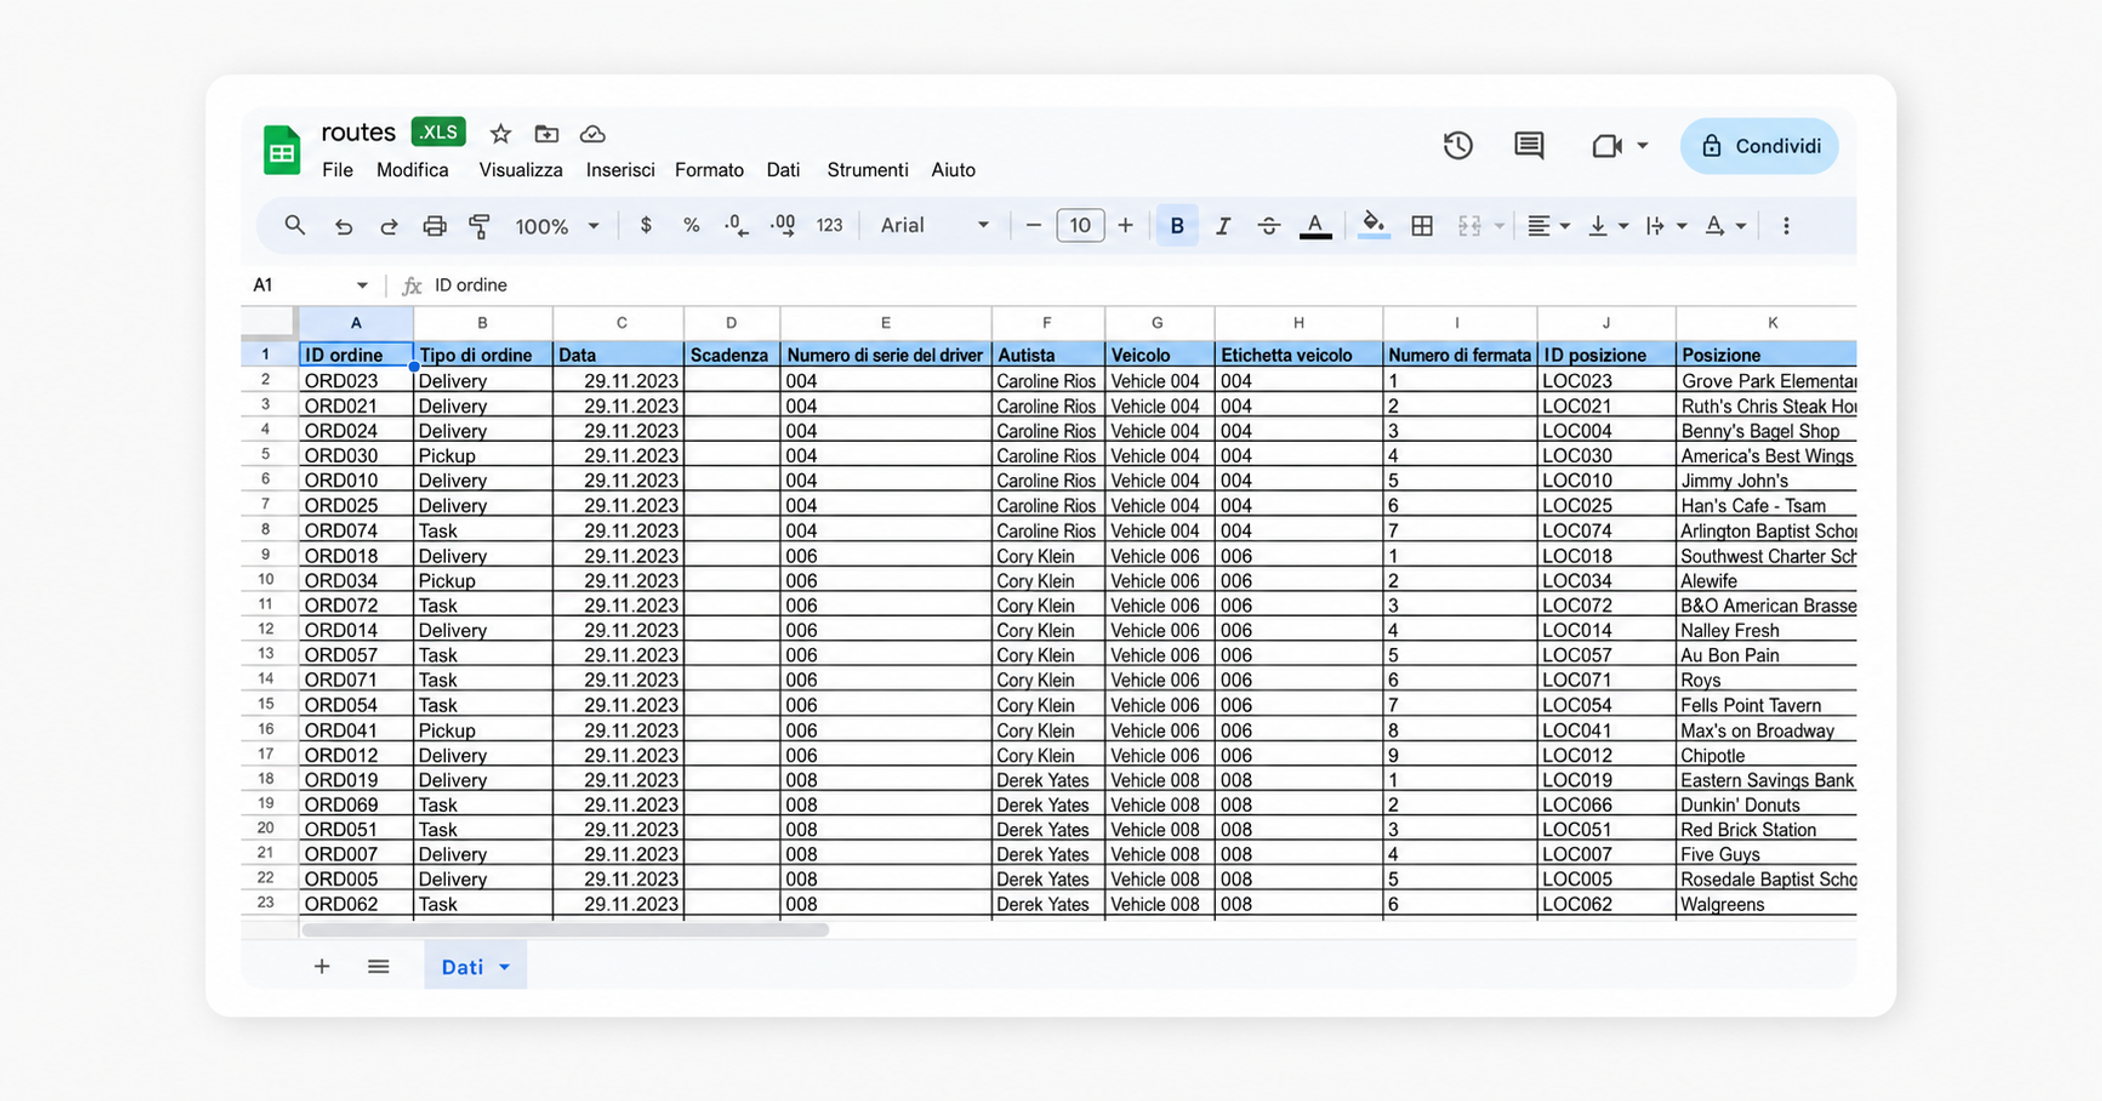Viewport: 2102px width, 1101px height.
Task: Select column E header
Action: pos(885,323)
